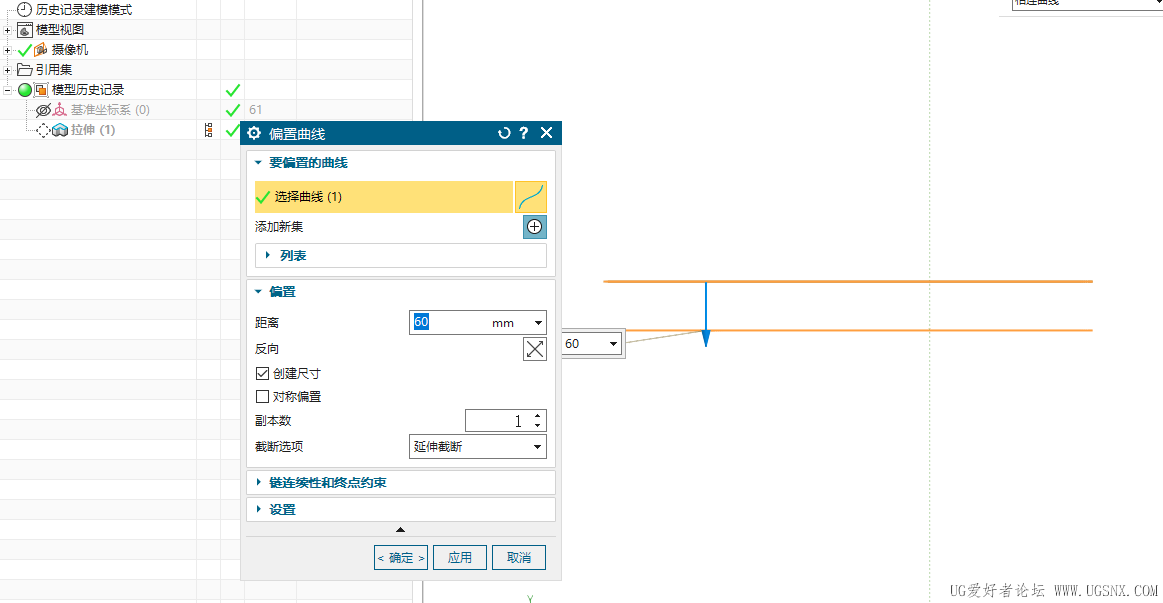
Task: Click the 添加新集 plus icon
Action: (x=535, y=227)
